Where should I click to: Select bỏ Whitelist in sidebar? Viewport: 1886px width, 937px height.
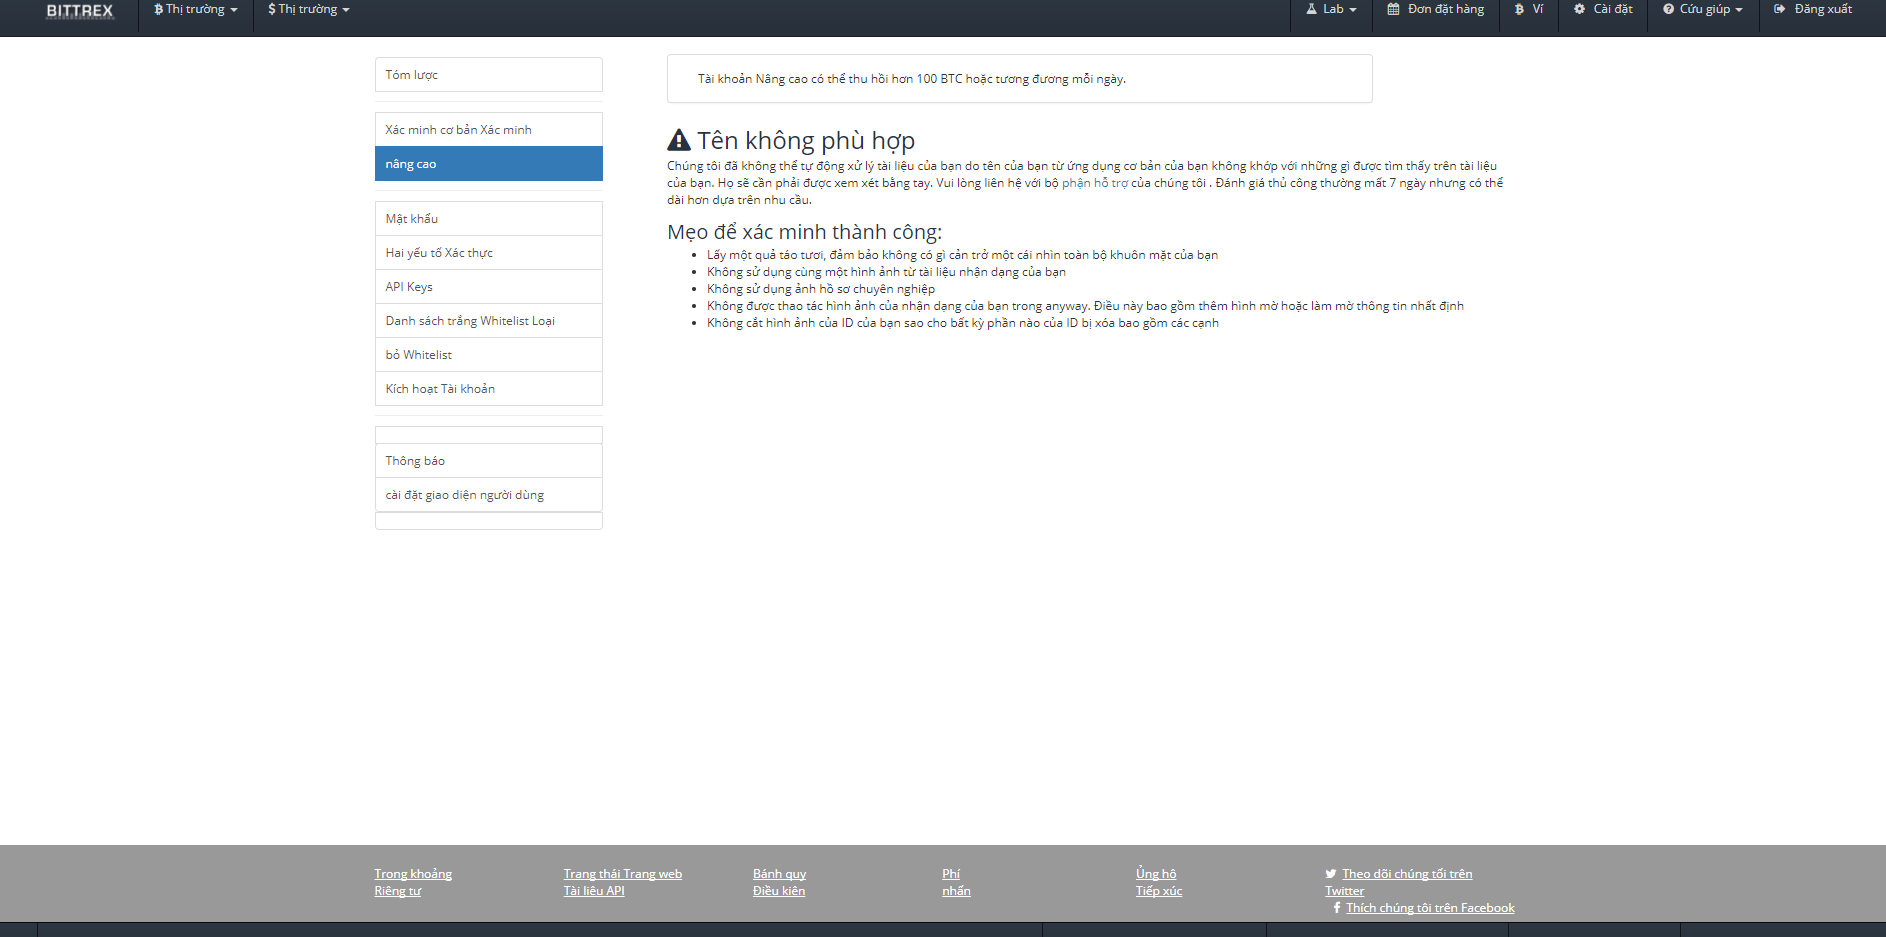coord(489,355)
